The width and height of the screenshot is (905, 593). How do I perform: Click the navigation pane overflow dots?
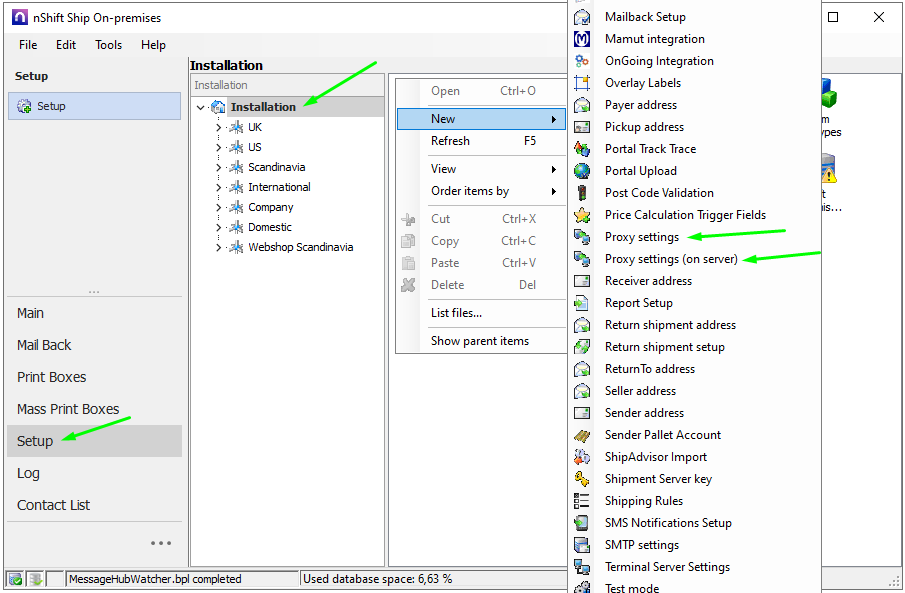pos(161,543)
